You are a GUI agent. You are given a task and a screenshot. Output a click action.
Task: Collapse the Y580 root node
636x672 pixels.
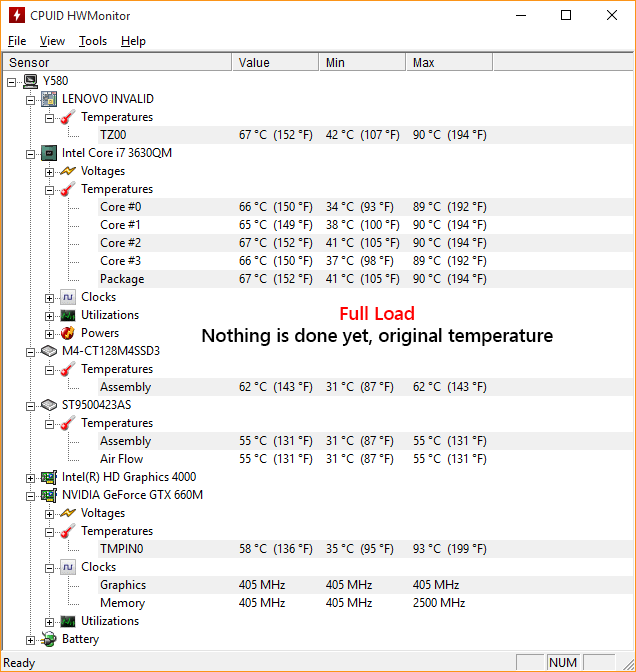pos(12,82)
